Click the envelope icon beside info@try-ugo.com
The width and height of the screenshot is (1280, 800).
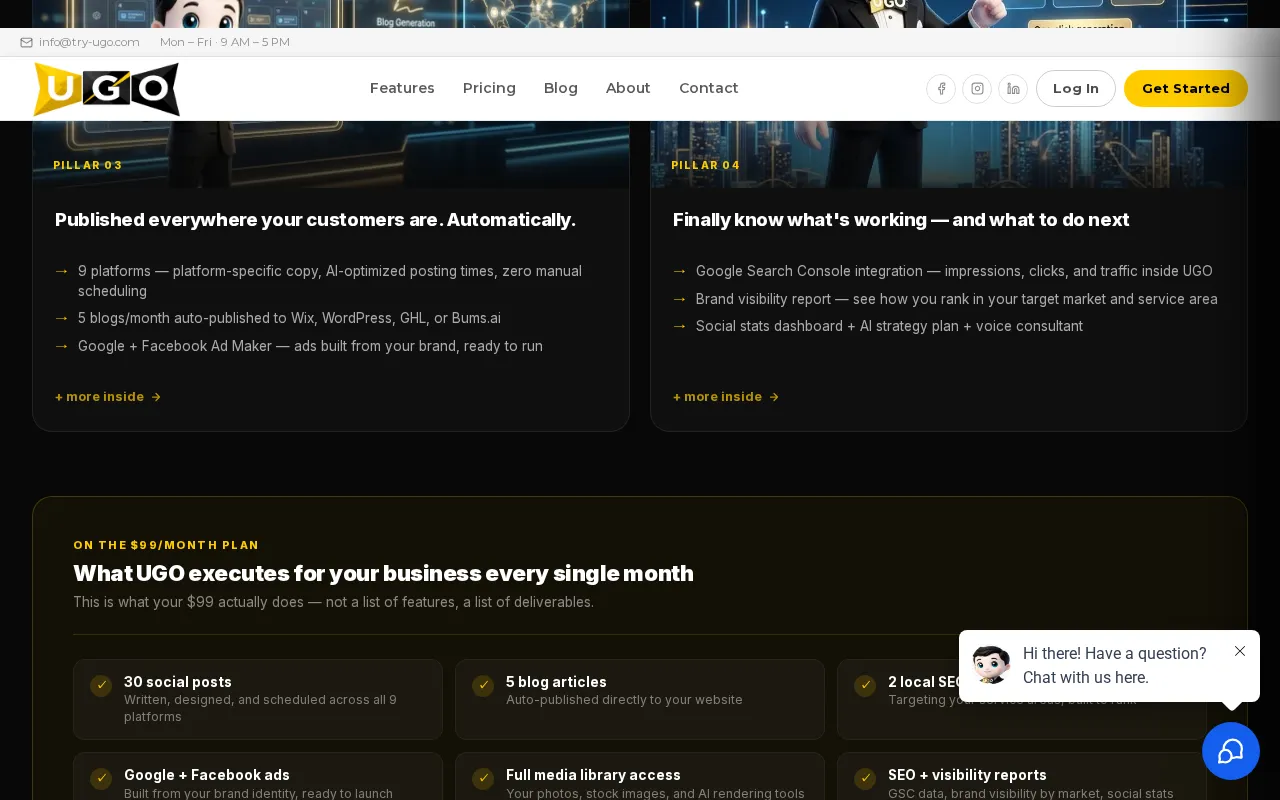tap(27, 42)
